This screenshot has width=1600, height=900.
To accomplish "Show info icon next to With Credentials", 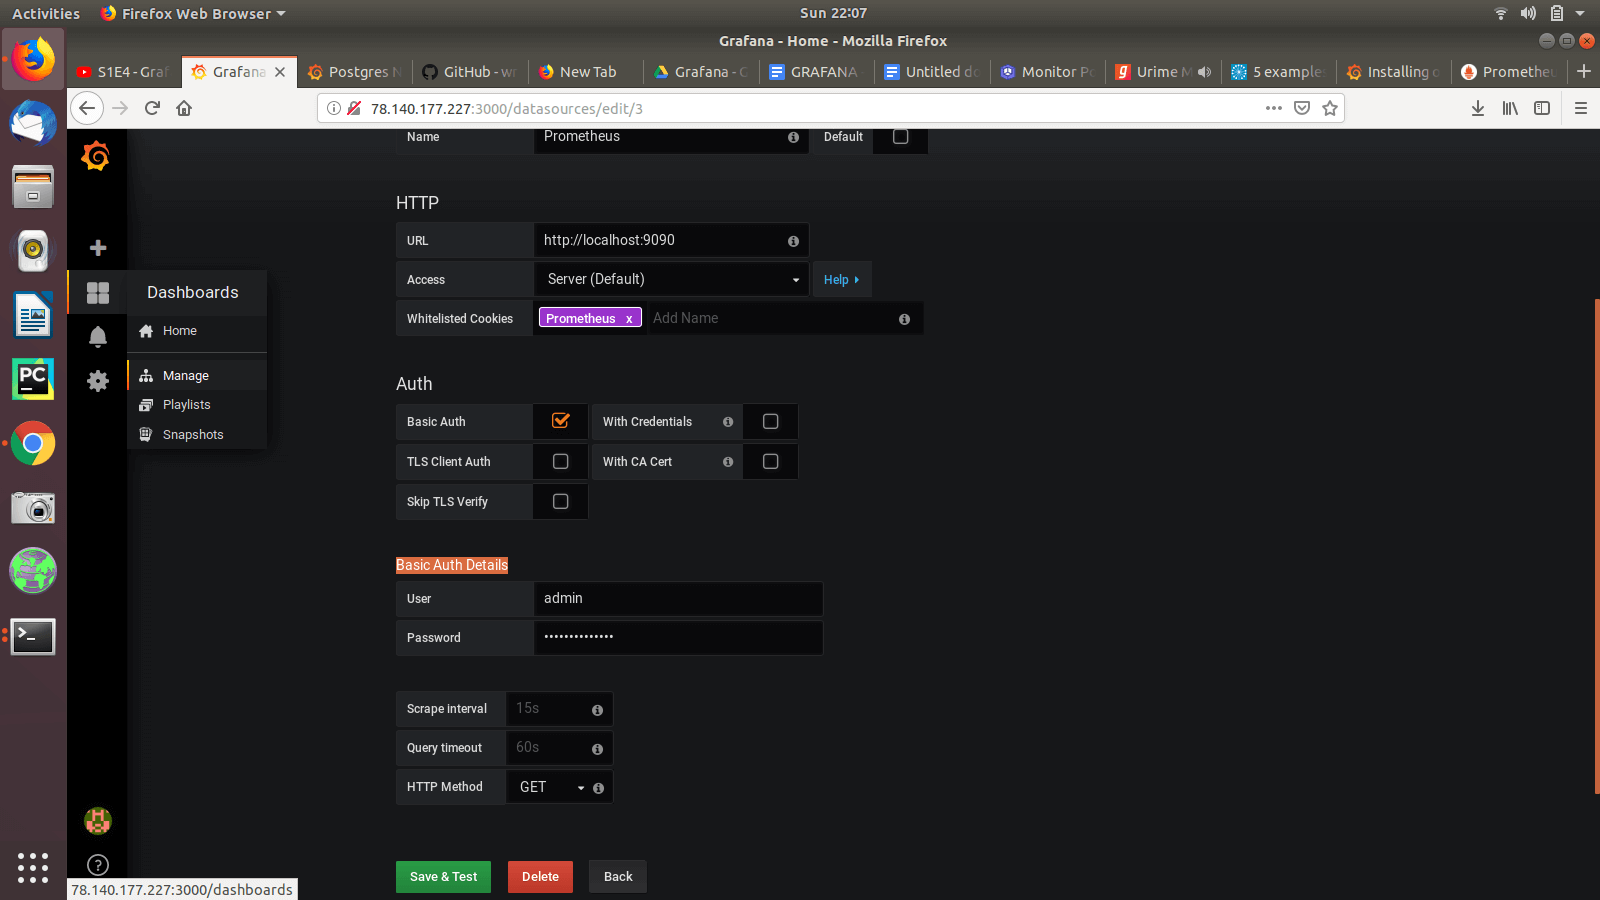I will (728, 422).
